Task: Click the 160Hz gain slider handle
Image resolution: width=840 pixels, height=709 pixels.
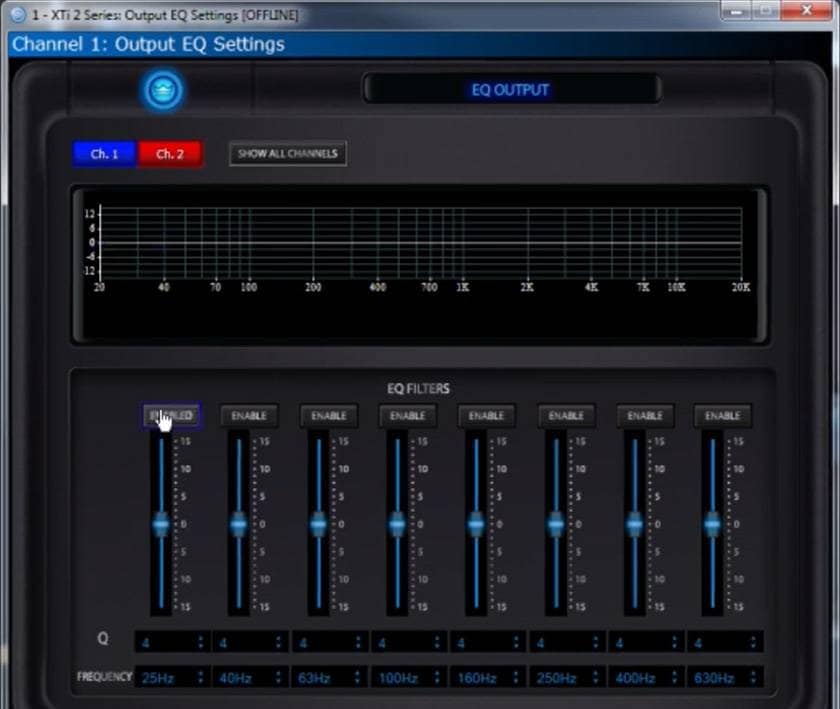Action: tap(476, 524)
